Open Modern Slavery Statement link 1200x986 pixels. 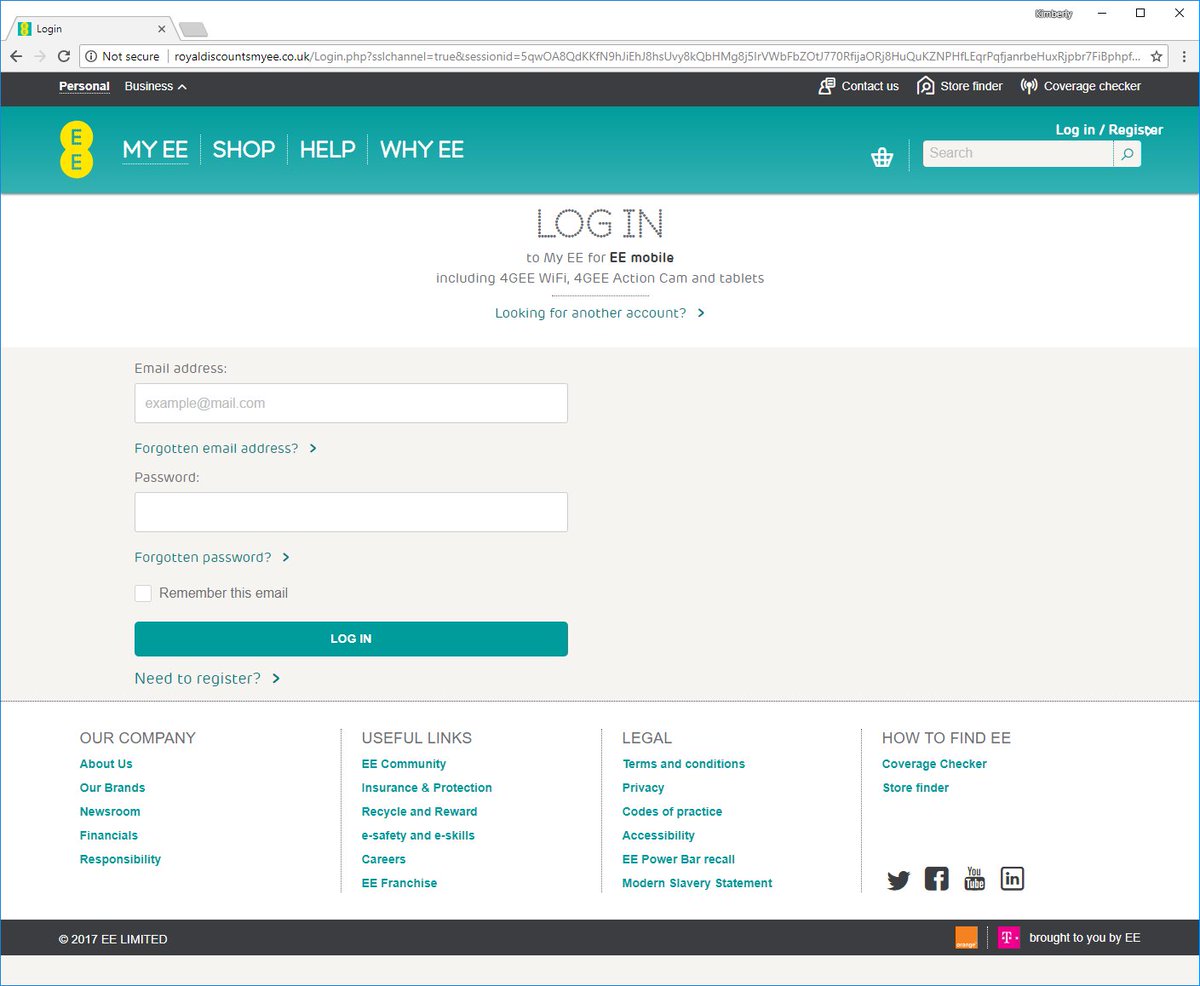[697, 884]
